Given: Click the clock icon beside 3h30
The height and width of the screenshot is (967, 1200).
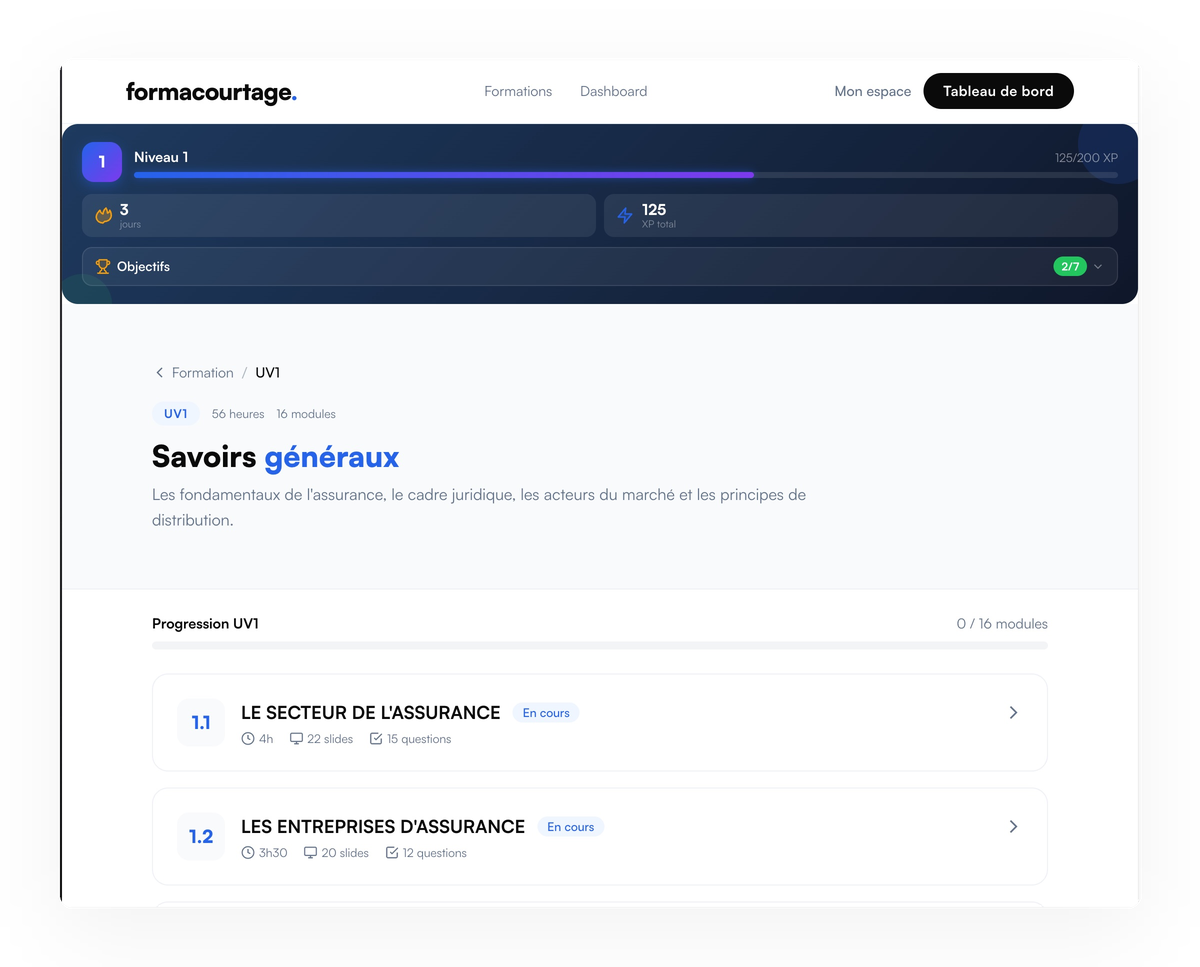Looking at the screenshot, I should (248, 853).
